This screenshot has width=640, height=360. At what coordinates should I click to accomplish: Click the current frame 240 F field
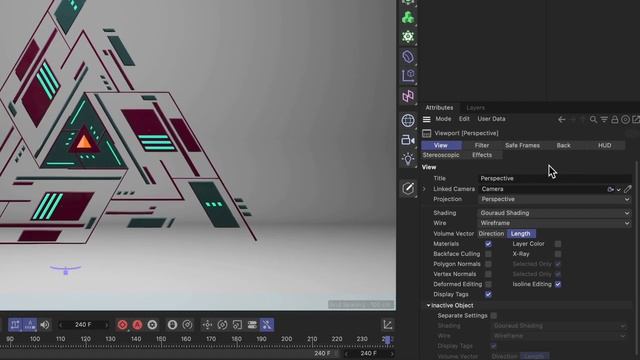point(83,325)
